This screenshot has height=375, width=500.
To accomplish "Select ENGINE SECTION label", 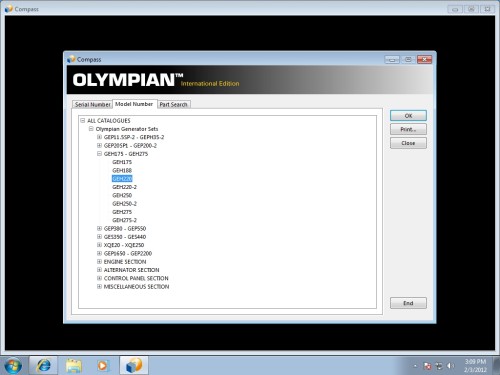I will pyautogui.click(x=125, y=262).
